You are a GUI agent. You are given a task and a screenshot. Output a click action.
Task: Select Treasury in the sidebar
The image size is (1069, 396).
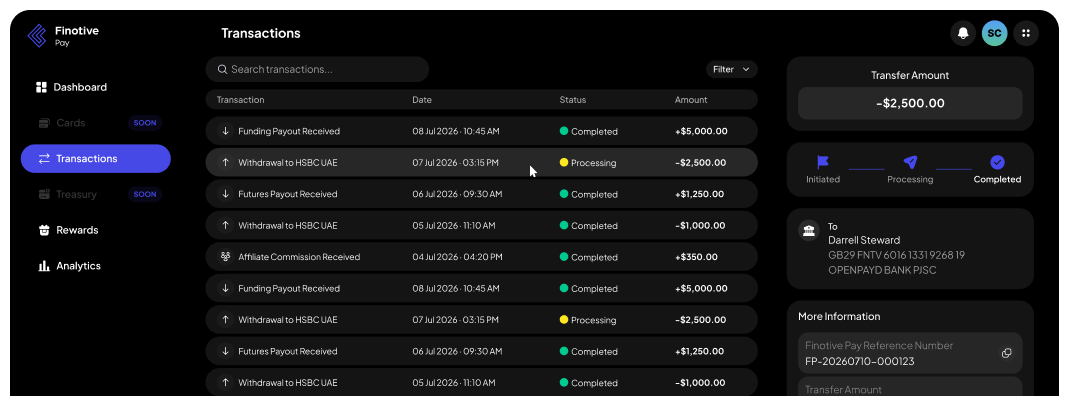tap(76, 194)
